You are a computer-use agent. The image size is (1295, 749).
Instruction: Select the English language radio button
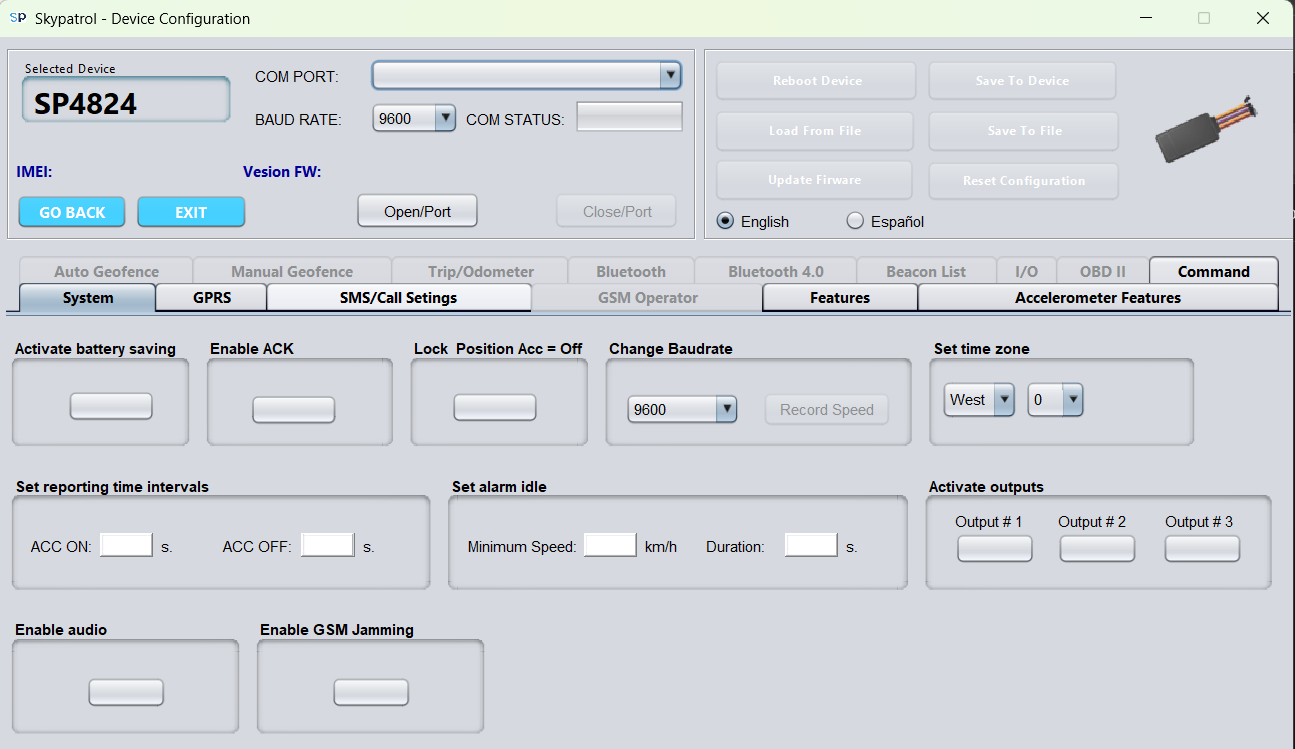coord(725,221)
